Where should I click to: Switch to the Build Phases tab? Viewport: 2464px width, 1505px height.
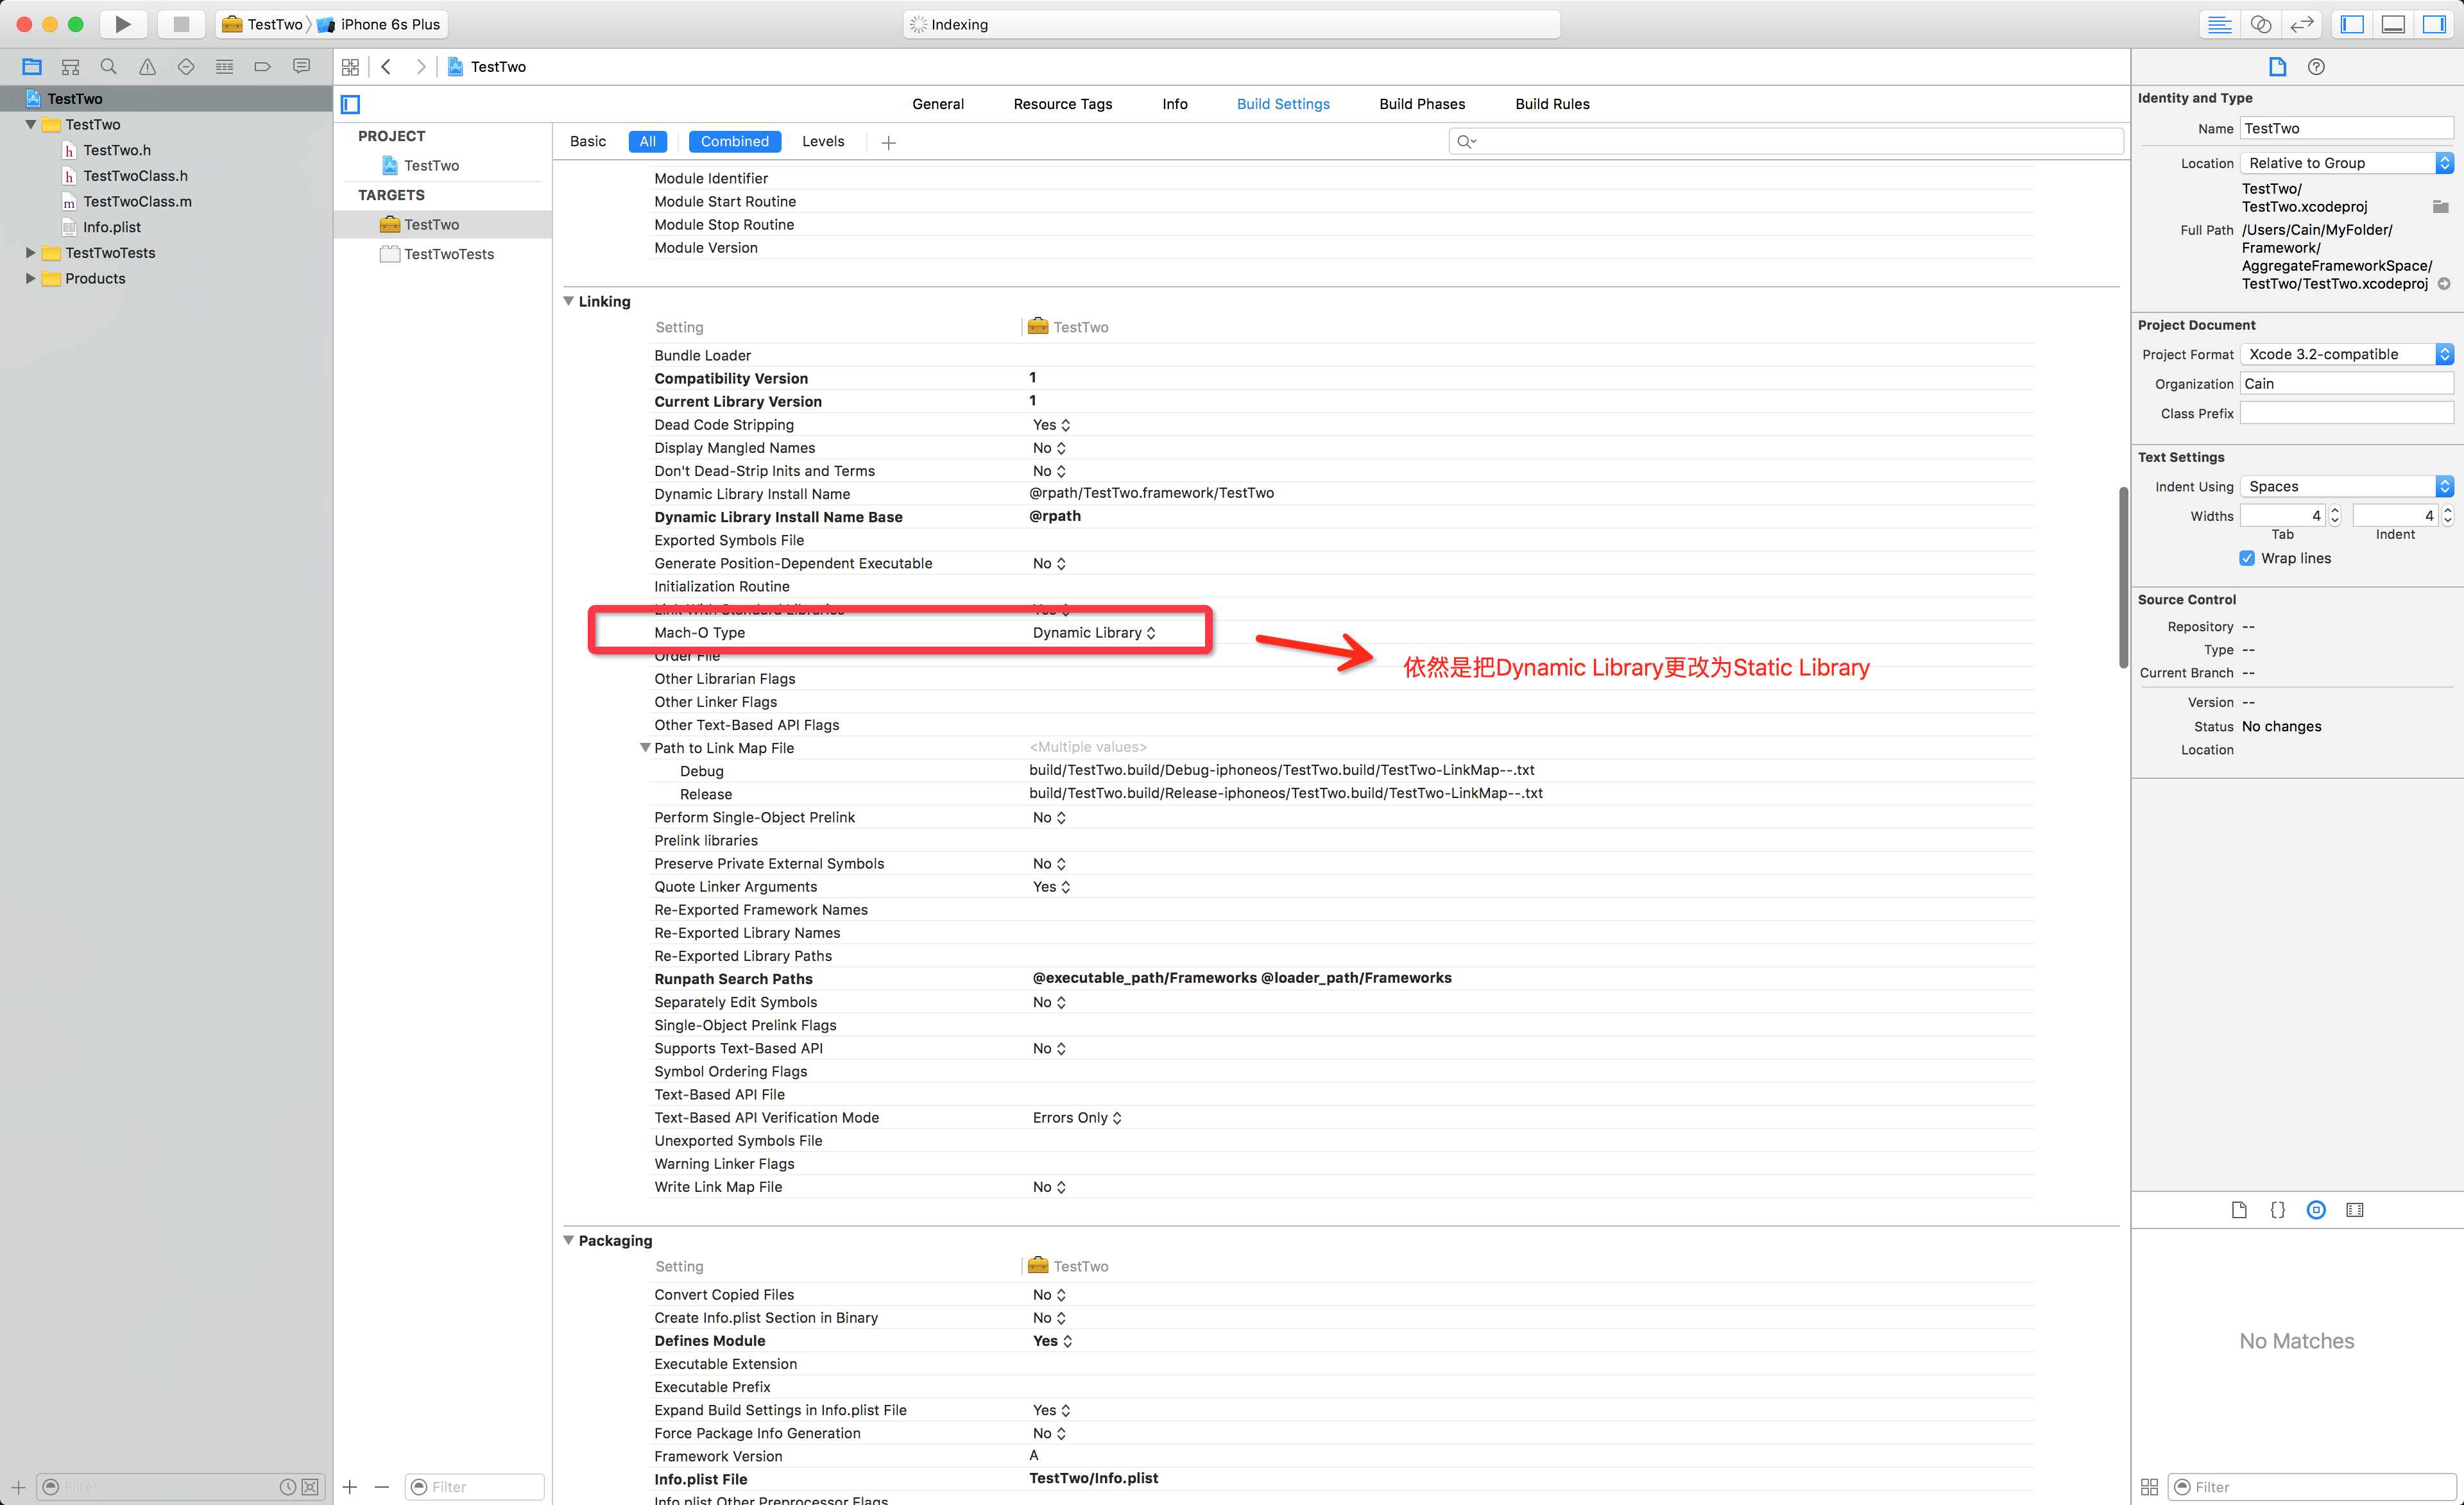(x=1421, y=104)
